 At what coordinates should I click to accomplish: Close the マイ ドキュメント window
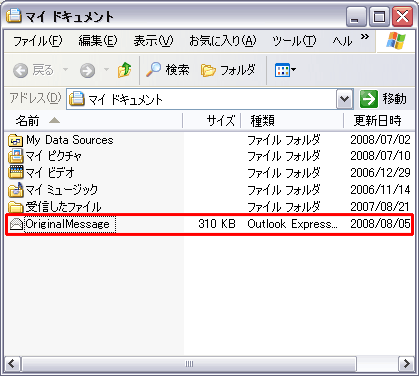(x=402, y=17)
